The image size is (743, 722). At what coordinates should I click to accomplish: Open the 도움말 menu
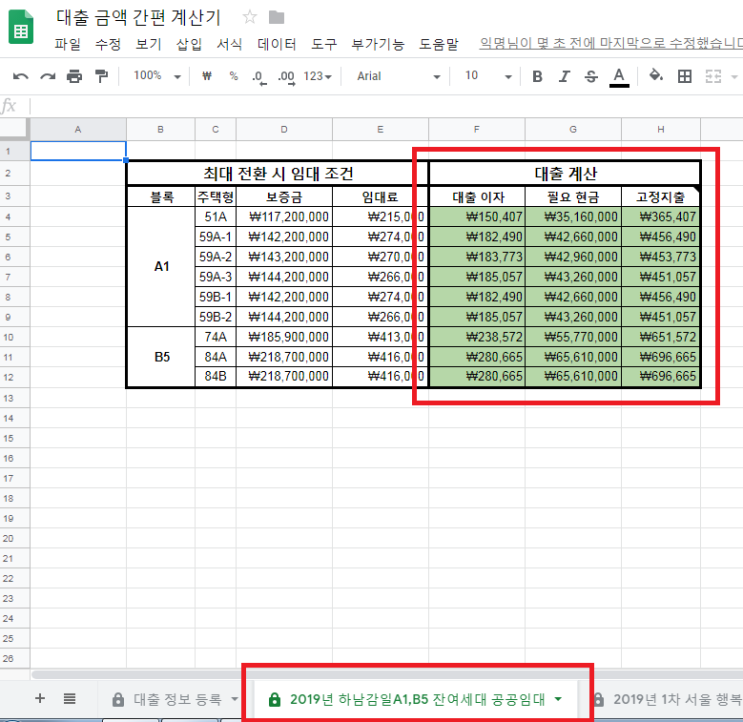[439, 44]
